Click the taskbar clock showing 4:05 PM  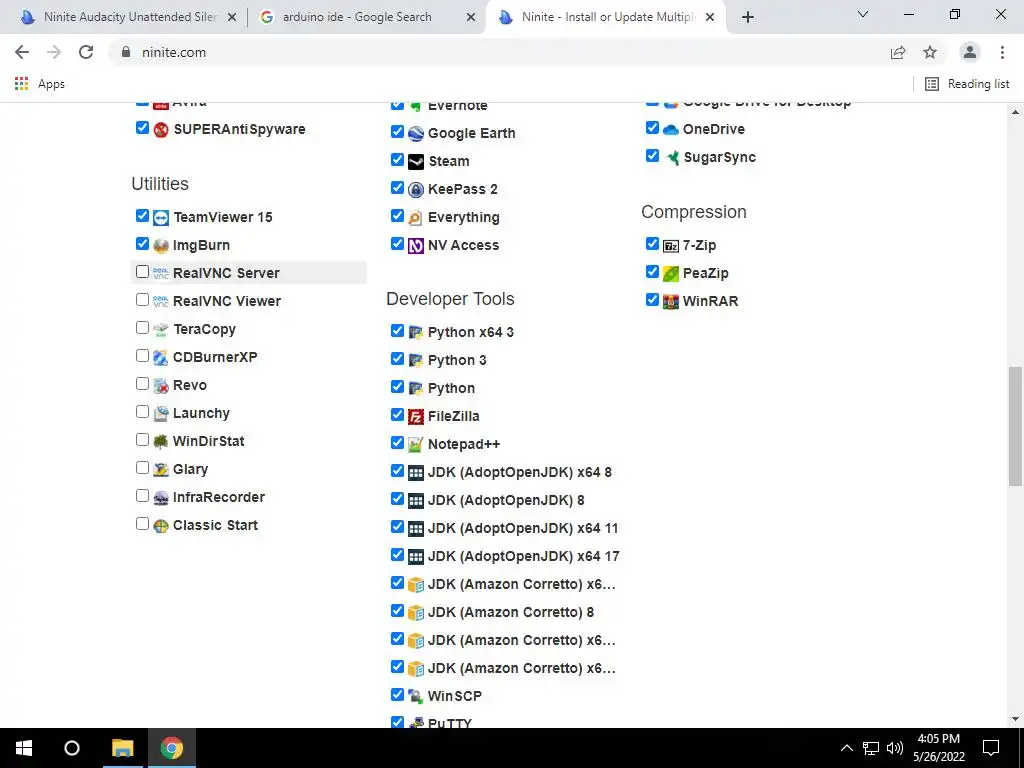pos(938,748)
